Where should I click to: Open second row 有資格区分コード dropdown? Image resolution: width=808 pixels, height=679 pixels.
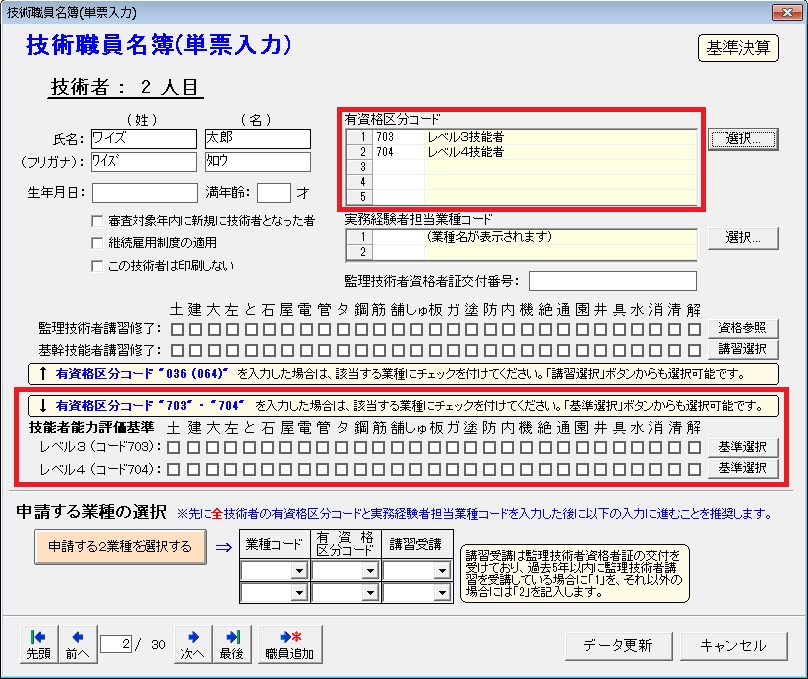click(370, 592)
